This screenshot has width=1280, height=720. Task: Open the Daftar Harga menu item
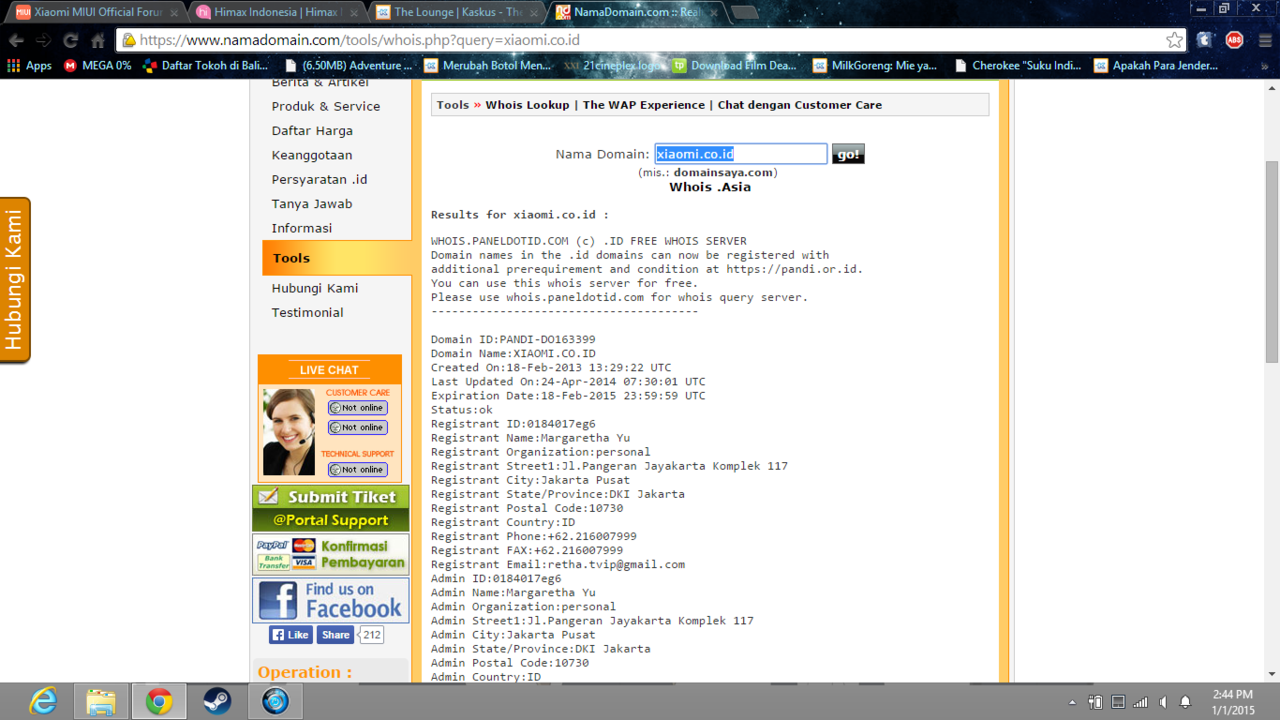(312, 131)
